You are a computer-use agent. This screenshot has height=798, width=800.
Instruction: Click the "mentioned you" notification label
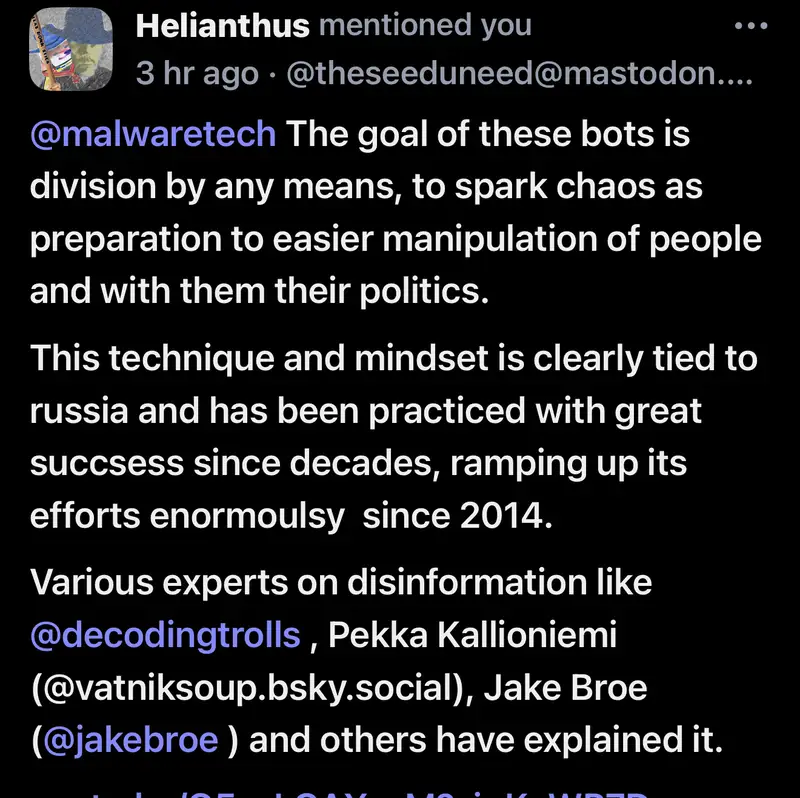pos(426,26)
